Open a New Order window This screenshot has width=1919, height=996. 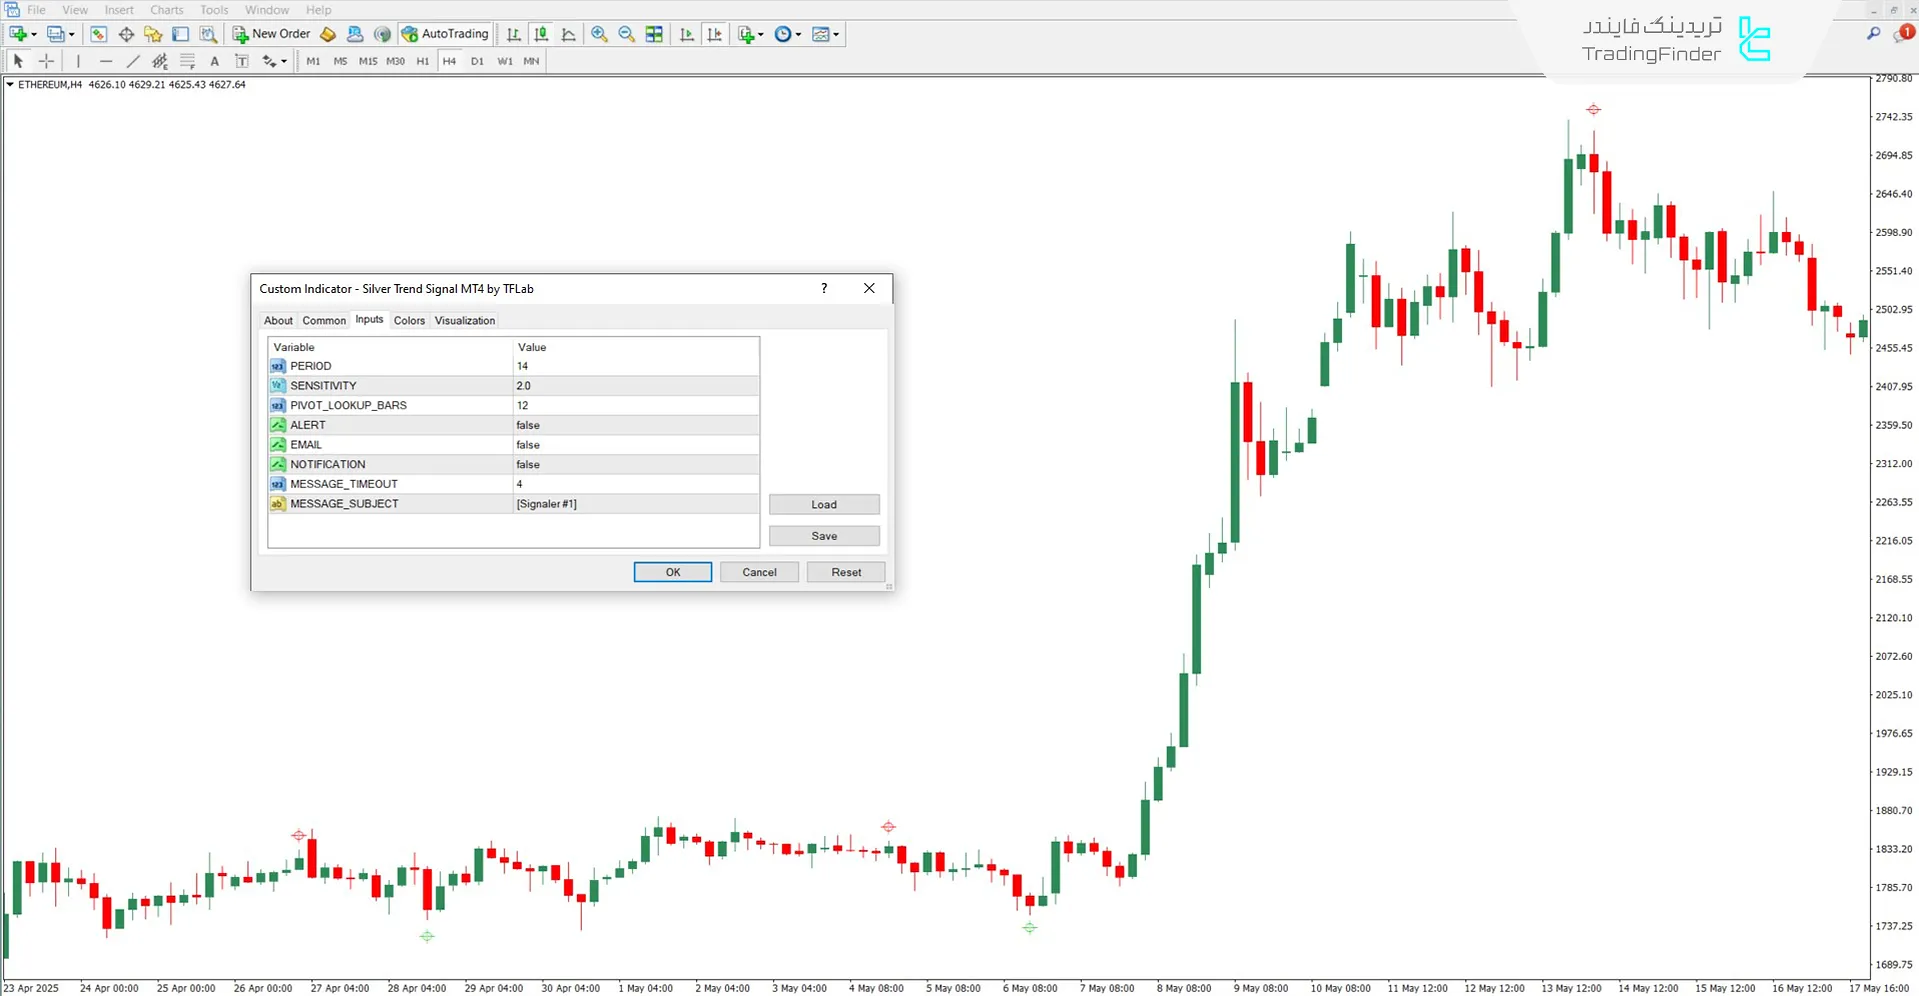tap(270, 33)
